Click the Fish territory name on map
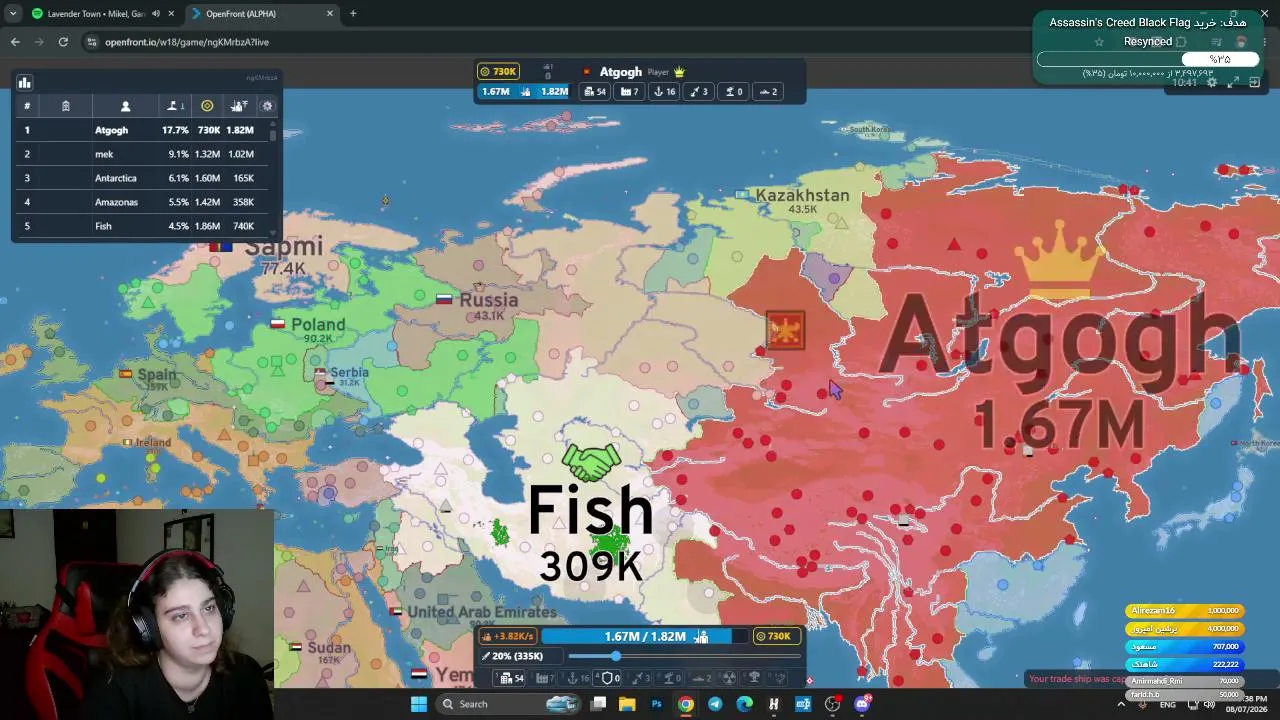This screenshot has height=720, width=1280. tap(591, 512)
